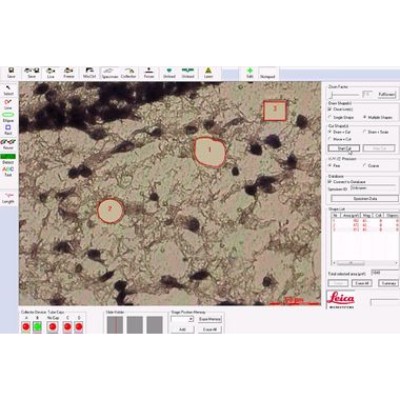The width and height of the screenshot is (400, 400).
Task: Open the Specimen Data button
Action: (x=365, y=198)
